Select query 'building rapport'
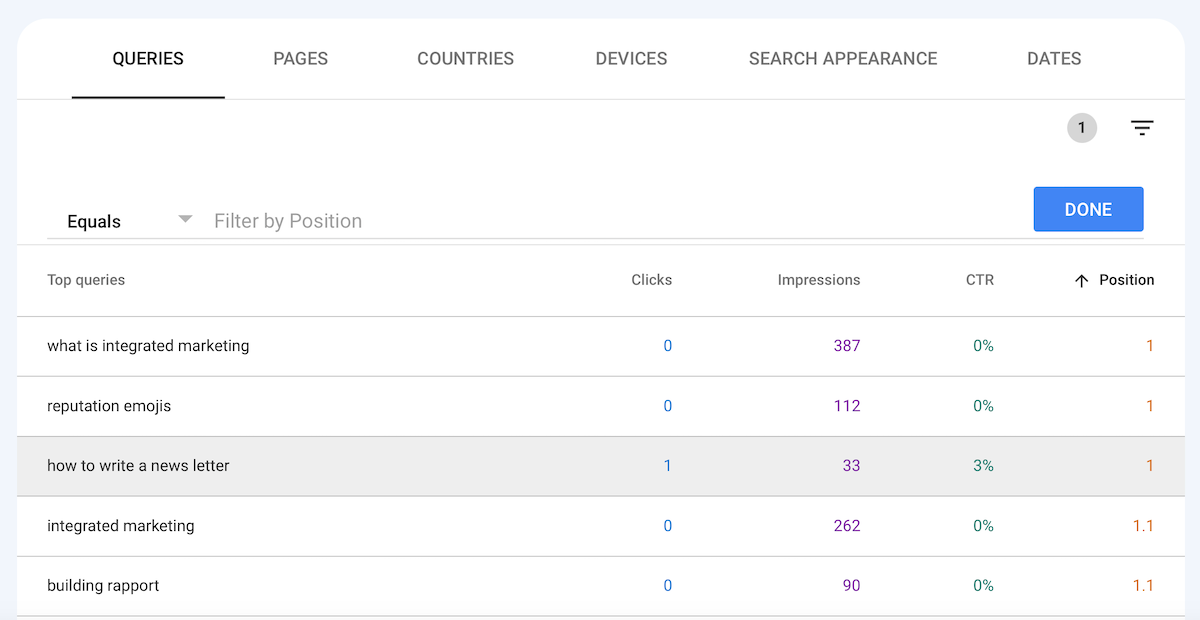This screenshot has height=620, width=1200. pos(103,586)
